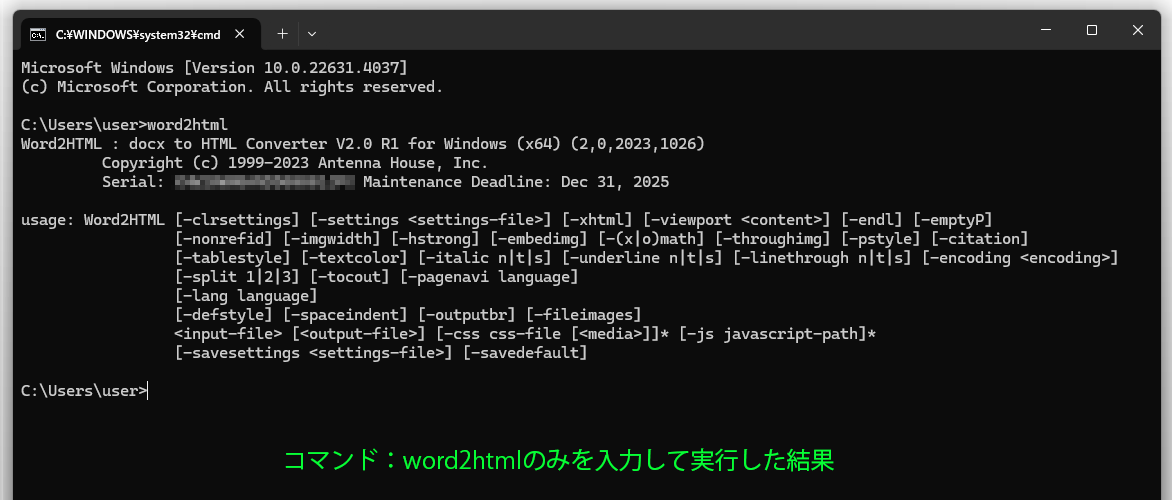
Task: Click the green Japanese caption text
Action: [558, 461]
